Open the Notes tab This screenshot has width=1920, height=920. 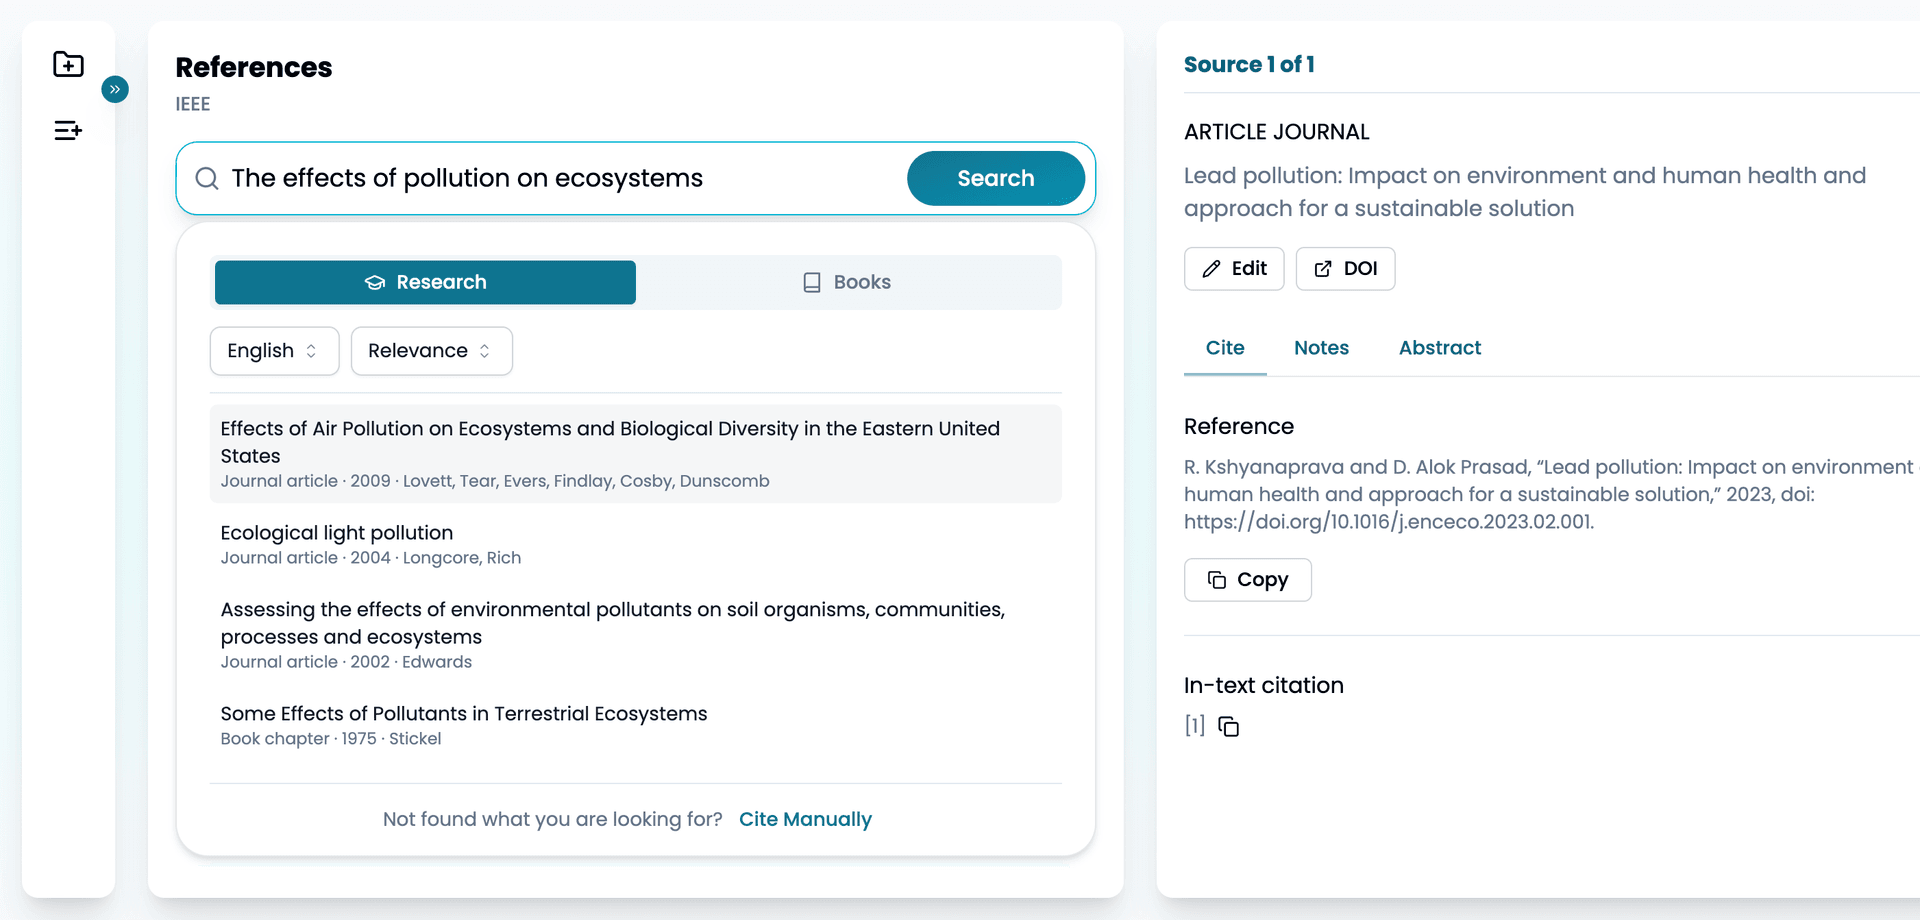[x=1321, y=348]
